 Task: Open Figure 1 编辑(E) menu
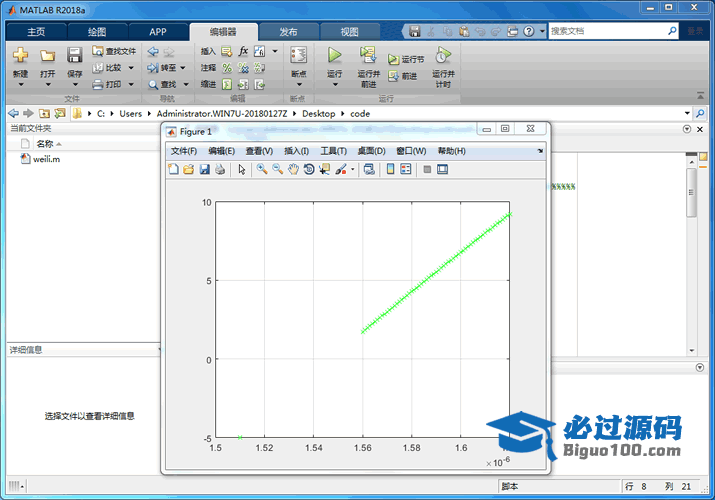pyautogui.click(x=222, y=151)
